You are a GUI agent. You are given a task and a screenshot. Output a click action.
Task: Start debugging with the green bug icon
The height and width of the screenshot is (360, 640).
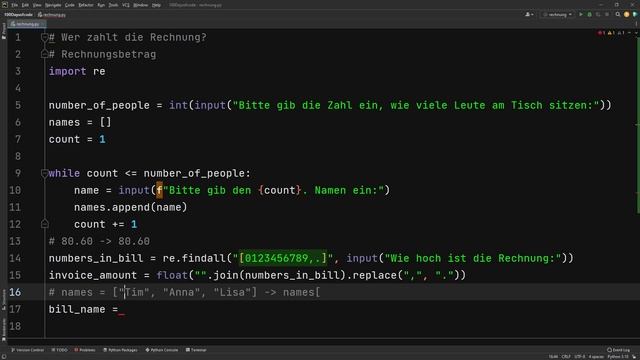(x=589, y=15)
